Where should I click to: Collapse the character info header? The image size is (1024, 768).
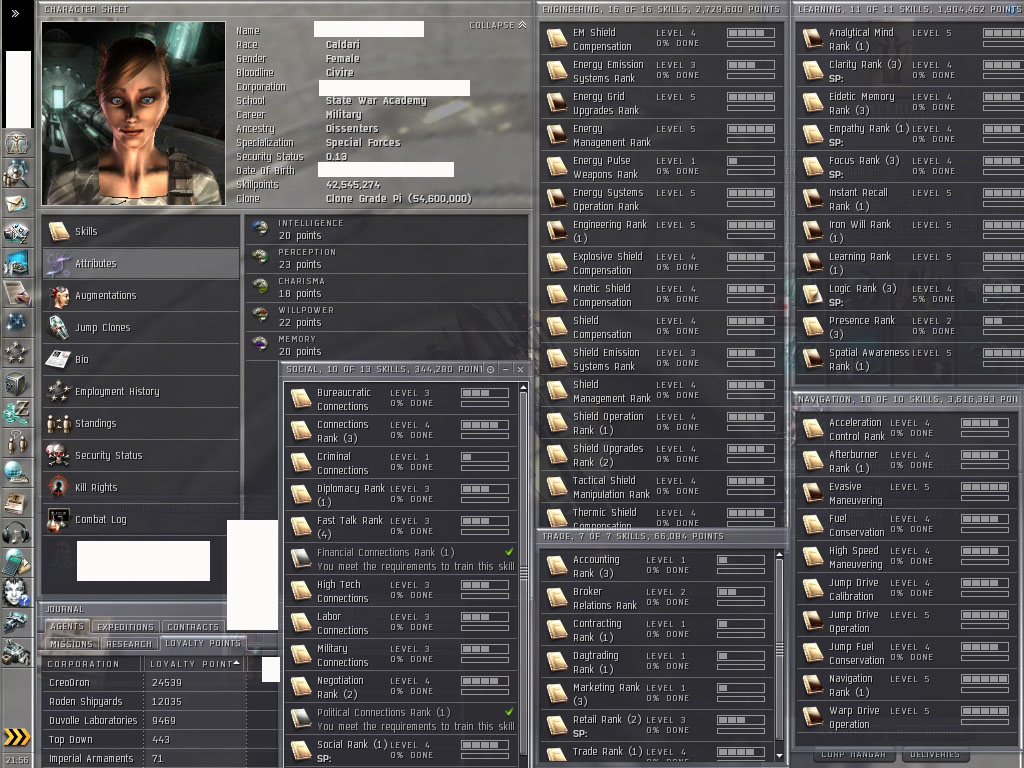[x=498, y=25]
